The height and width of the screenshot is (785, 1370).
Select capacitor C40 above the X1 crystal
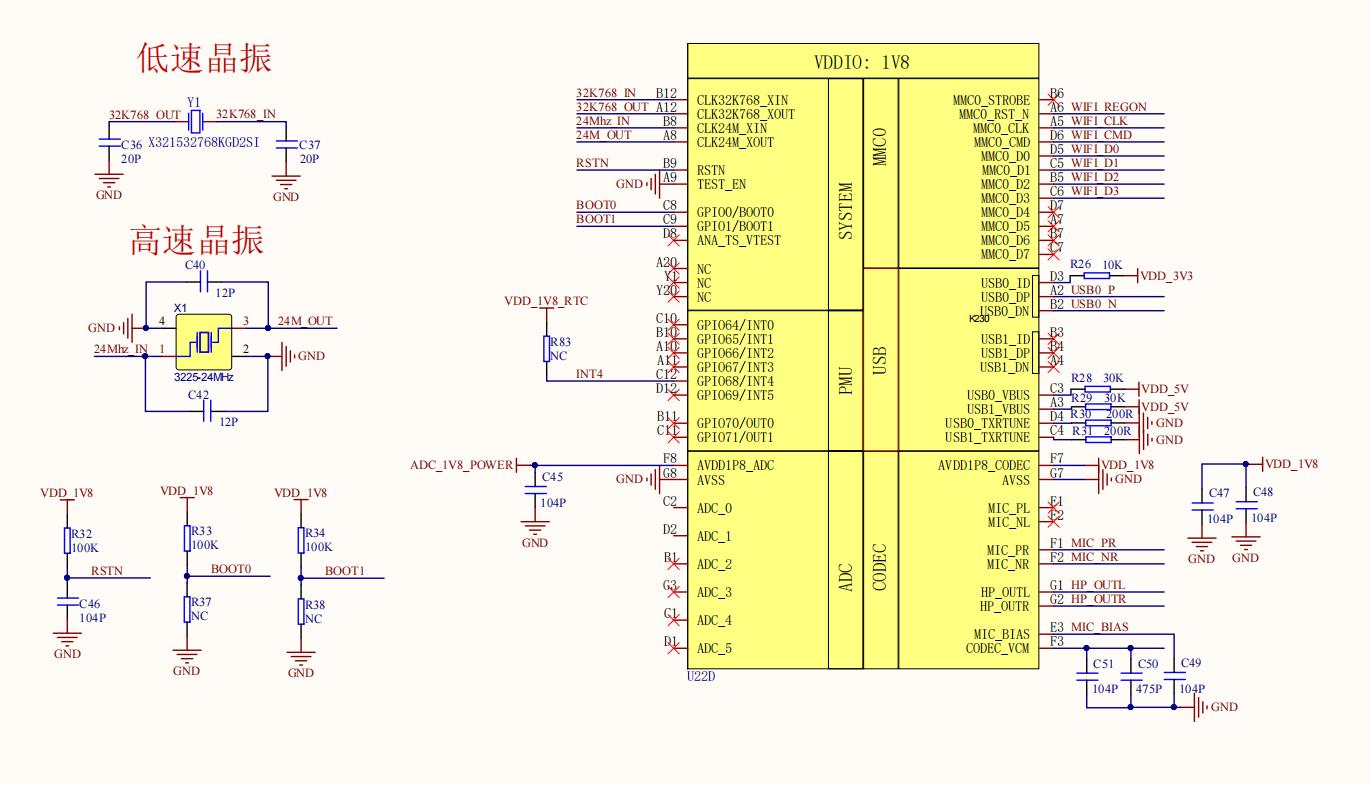207,283
